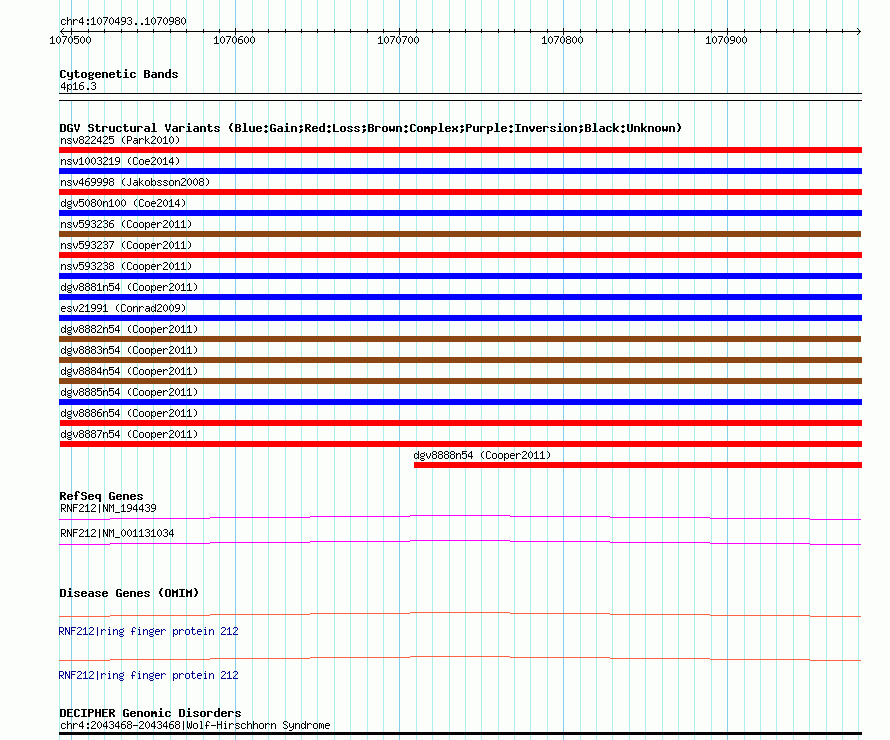Click the brown complex bar under nsv593236
890x740 pixels.
(460, 234)
